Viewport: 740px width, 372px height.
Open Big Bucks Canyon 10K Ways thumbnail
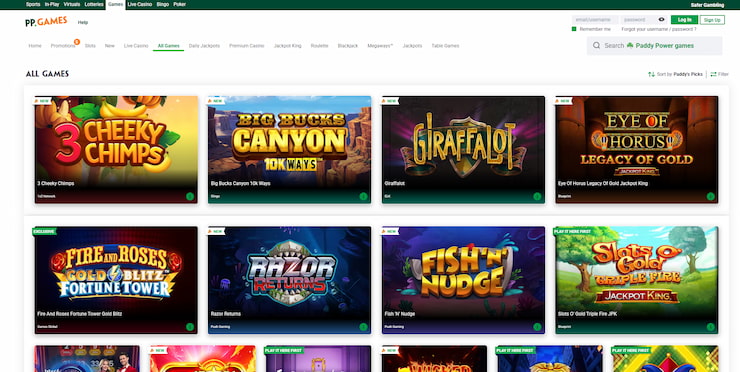[x=289, y=150]
